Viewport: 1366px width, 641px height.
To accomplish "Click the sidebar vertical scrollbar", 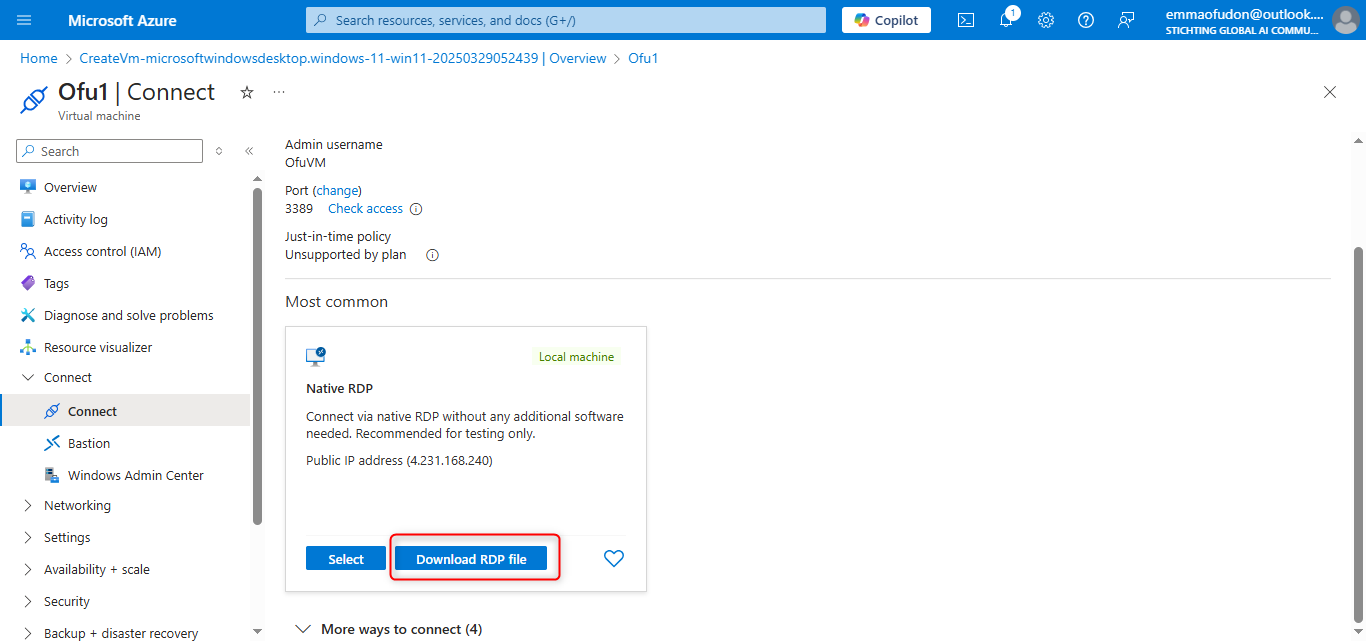I will [x=257, y=356].
